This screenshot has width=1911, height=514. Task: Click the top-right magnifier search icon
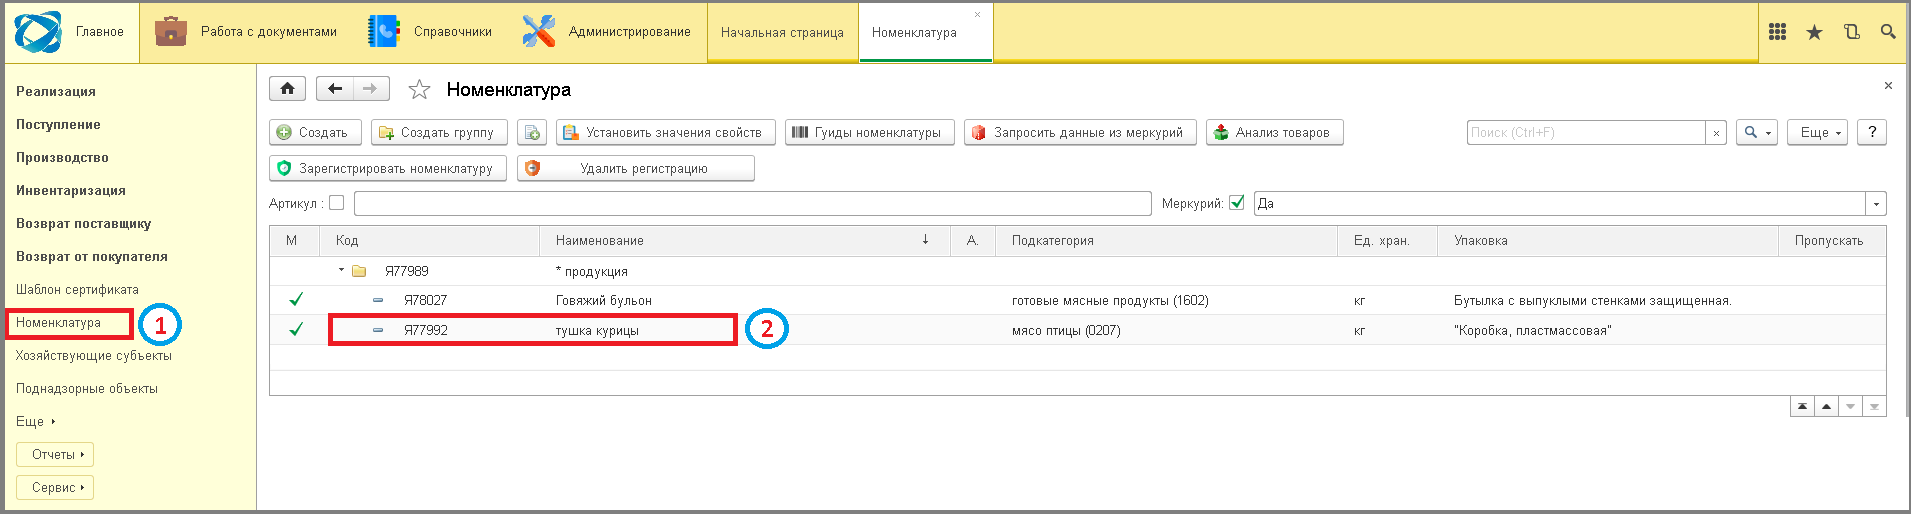coord(1888,32)
